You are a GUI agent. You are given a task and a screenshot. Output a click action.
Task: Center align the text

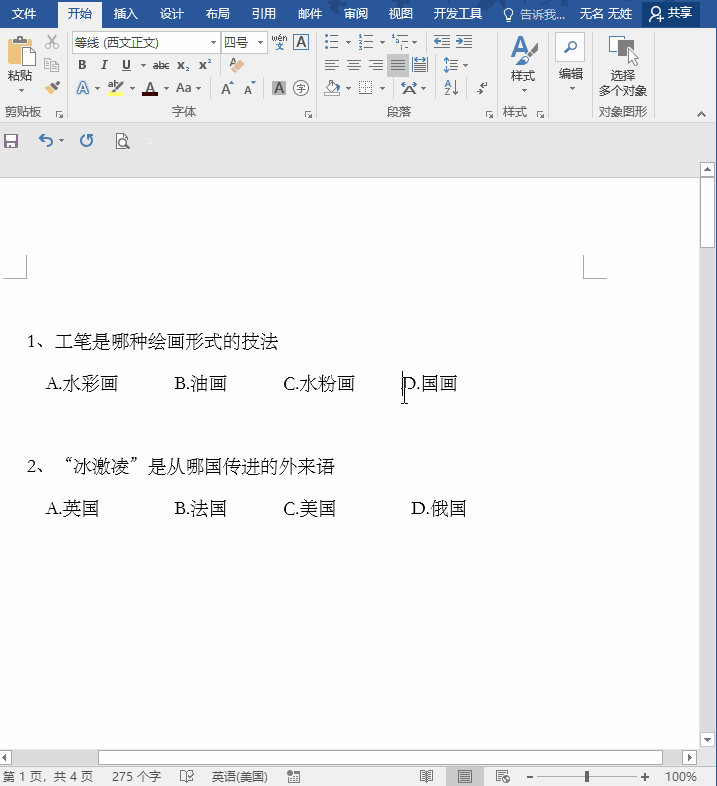pos(353,65)
